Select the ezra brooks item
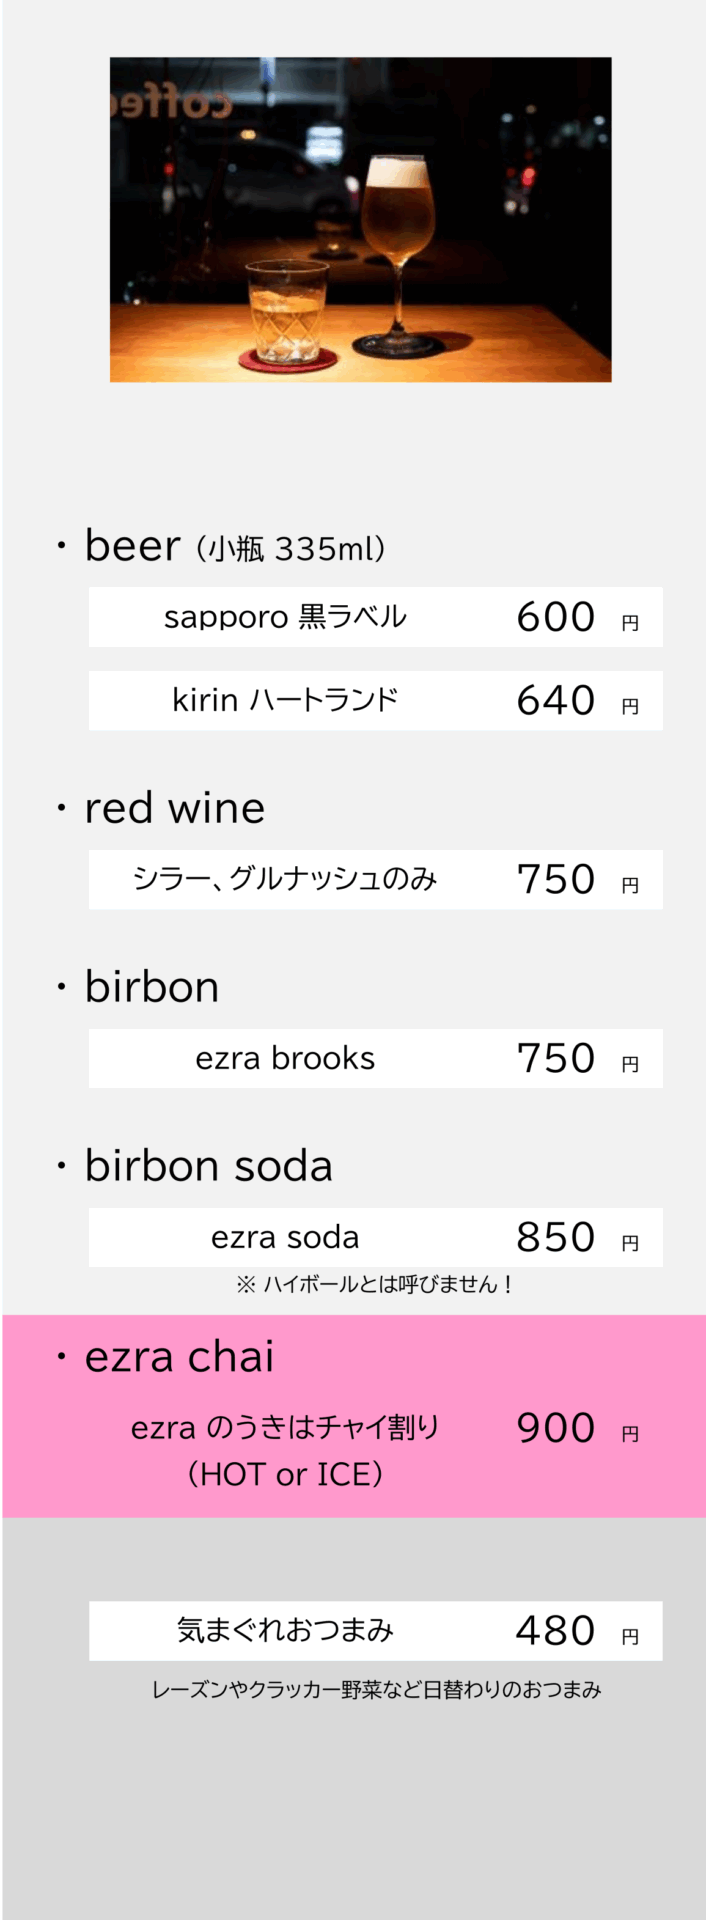Viewport: 706px width, 1920px height. [285, 1058]
